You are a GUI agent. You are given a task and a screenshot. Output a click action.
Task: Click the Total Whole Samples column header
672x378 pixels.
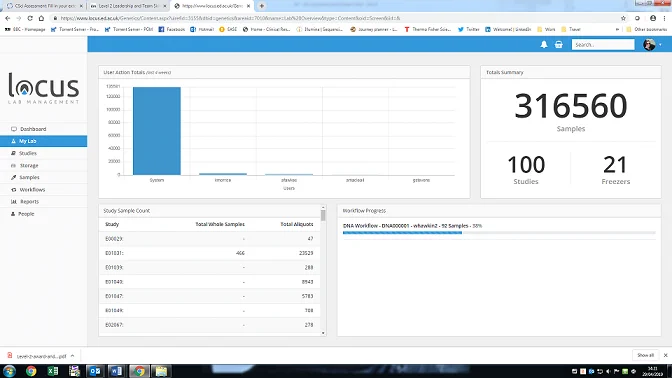tap(220, 224)
